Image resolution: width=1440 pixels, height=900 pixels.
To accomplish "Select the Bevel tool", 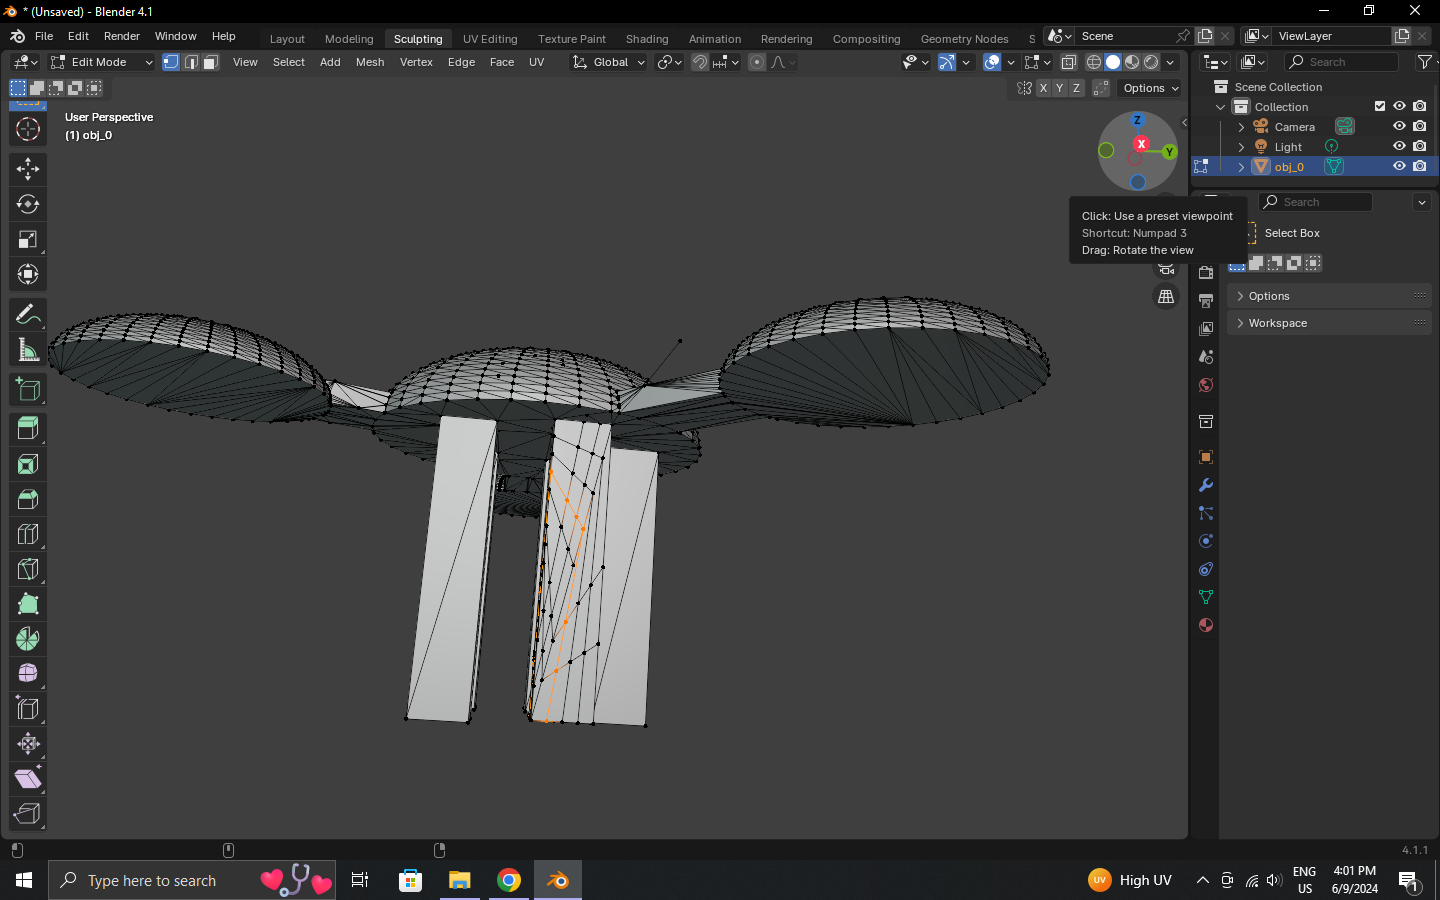I will 28,499.
